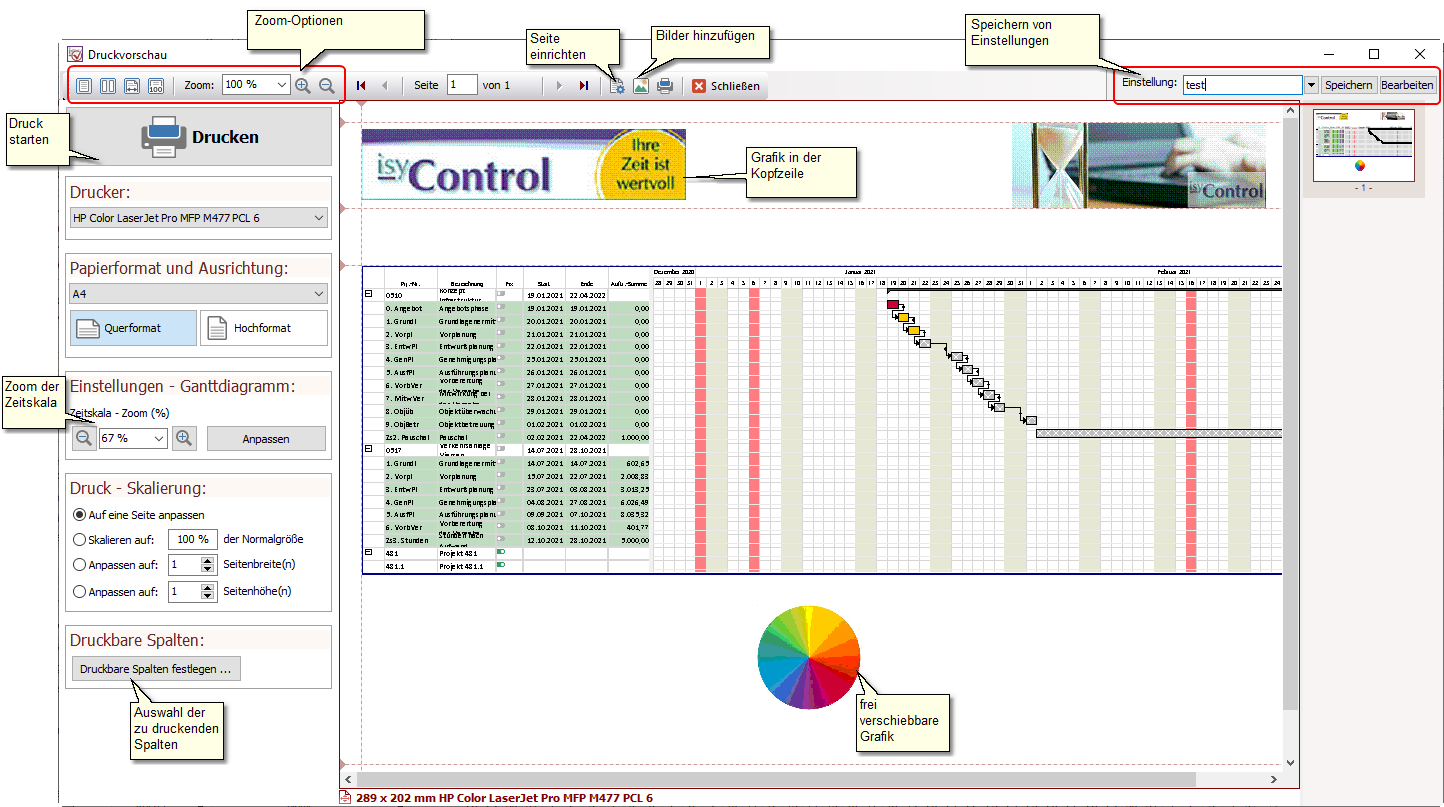Expand the Einstellung dropdown arrow
This screenshot has width=1444, height=807.
pyautogui.click(x=1311, y=86)
